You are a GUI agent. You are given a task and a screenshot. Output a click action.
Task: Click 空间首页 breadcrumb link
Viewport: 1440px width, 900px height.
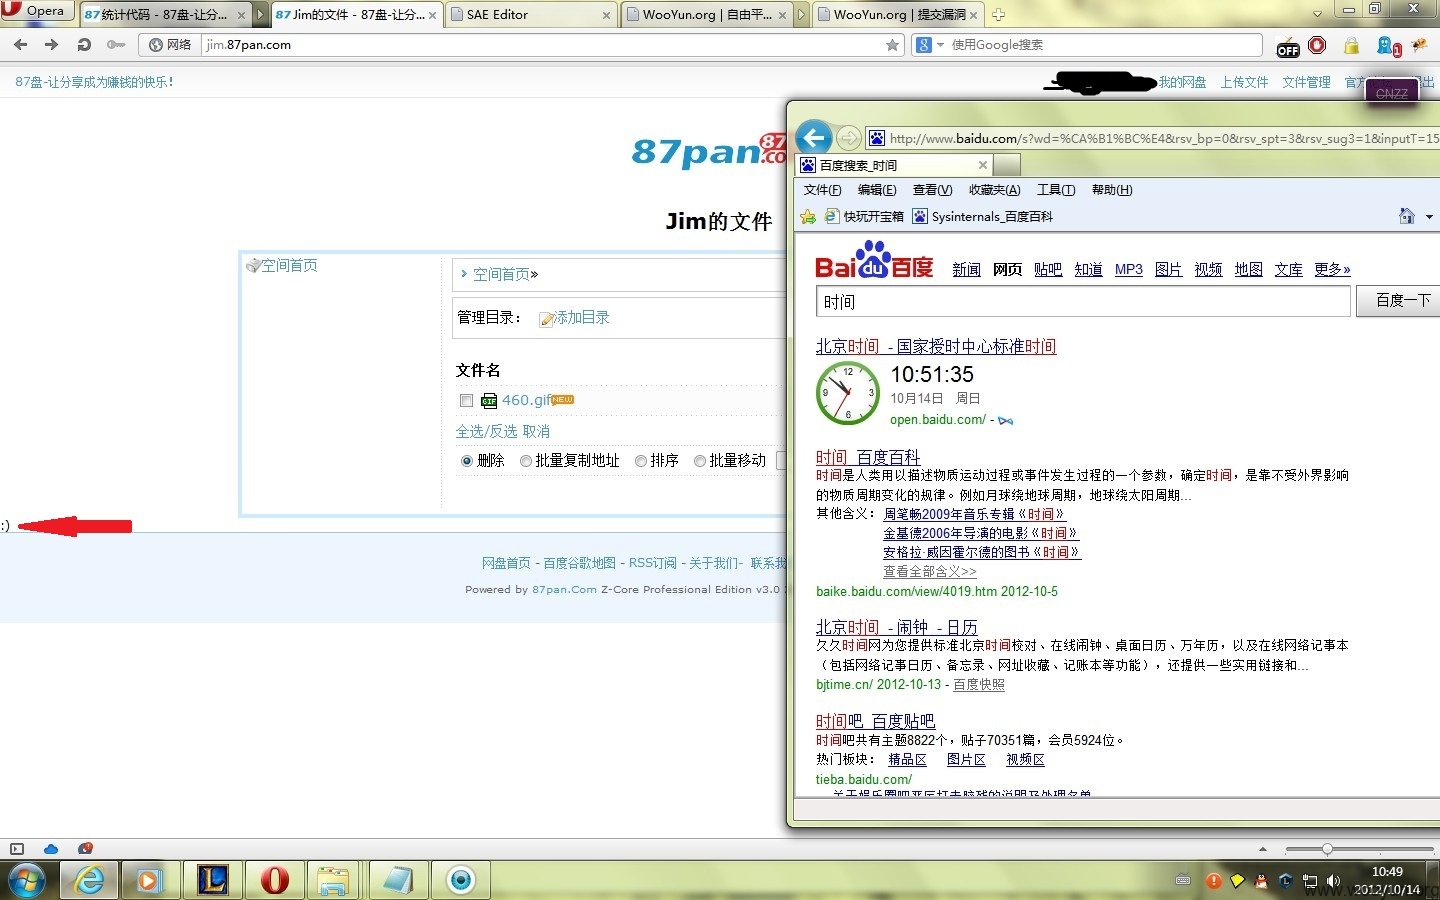[501, 274]
